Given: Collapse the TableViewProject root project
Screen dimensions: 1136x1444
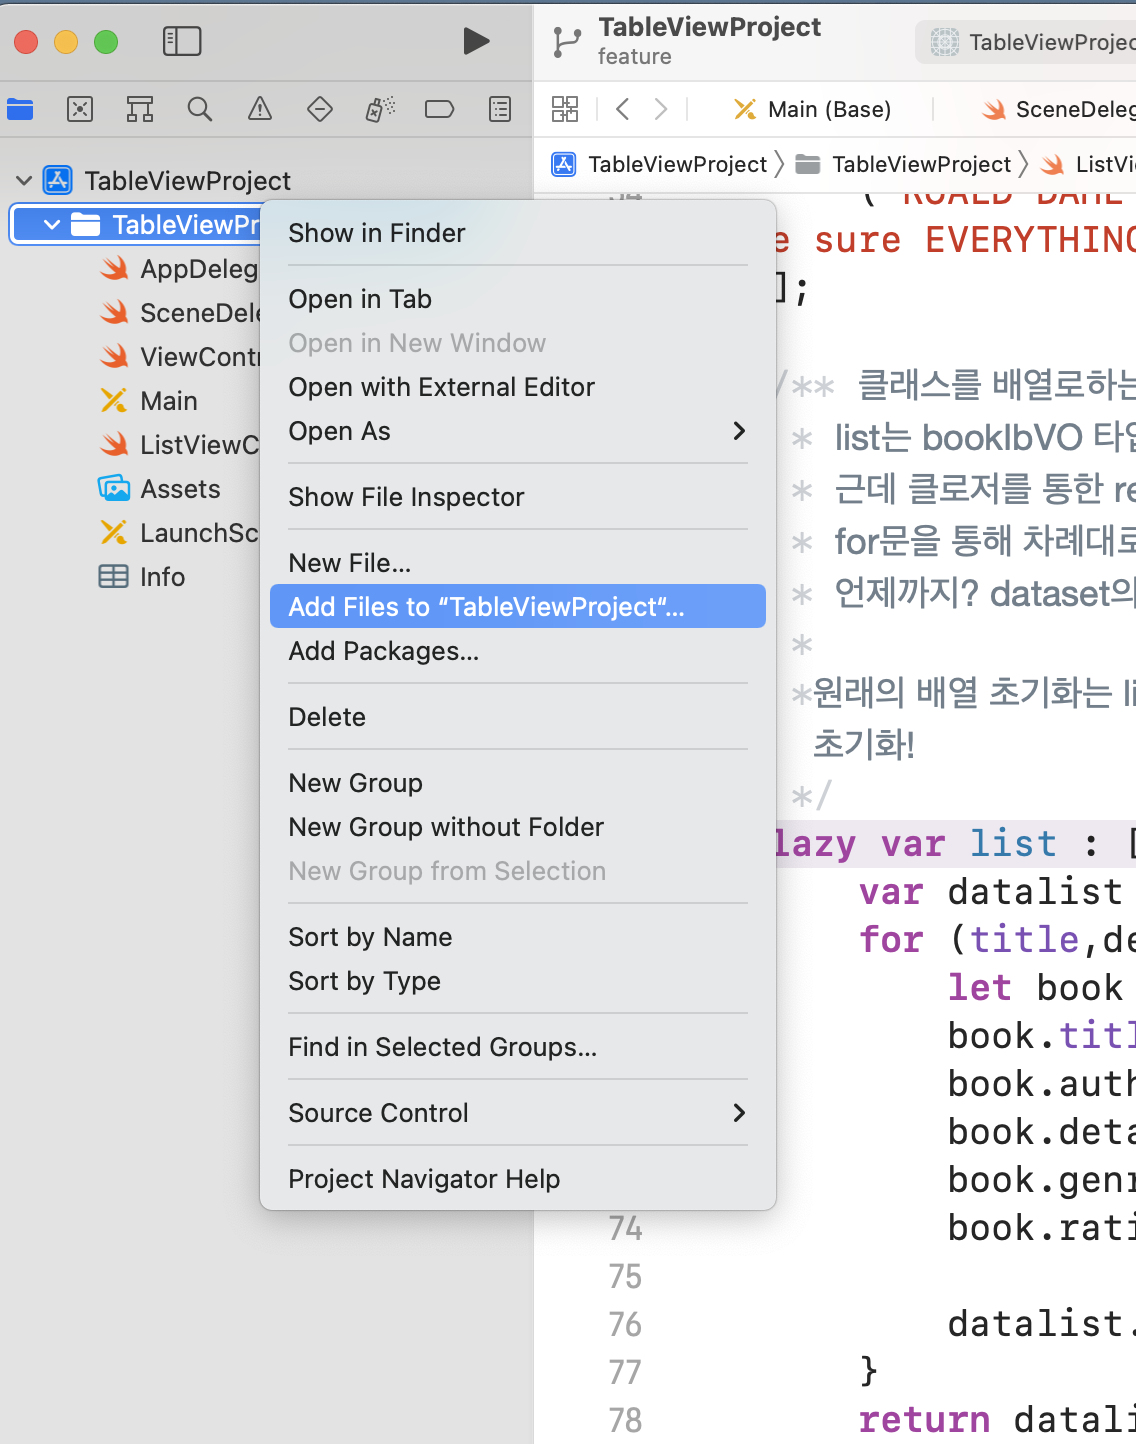Looking at the screenshot, I should (24, 181).
